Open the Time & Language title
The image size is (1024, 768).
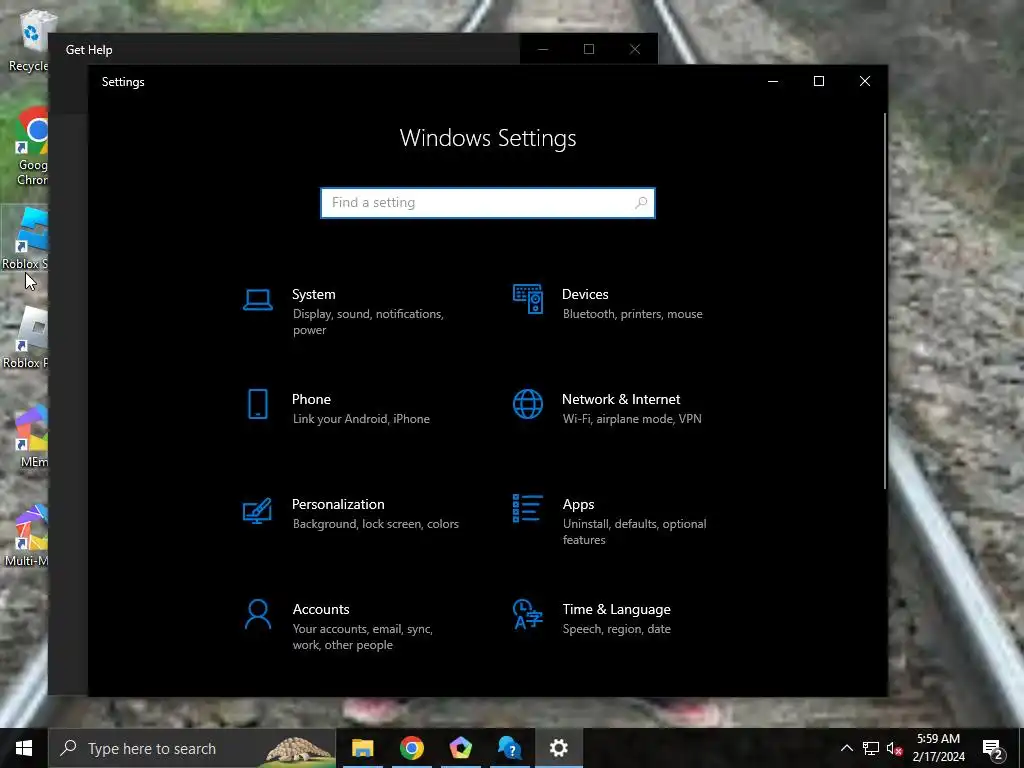coord(616,609)
